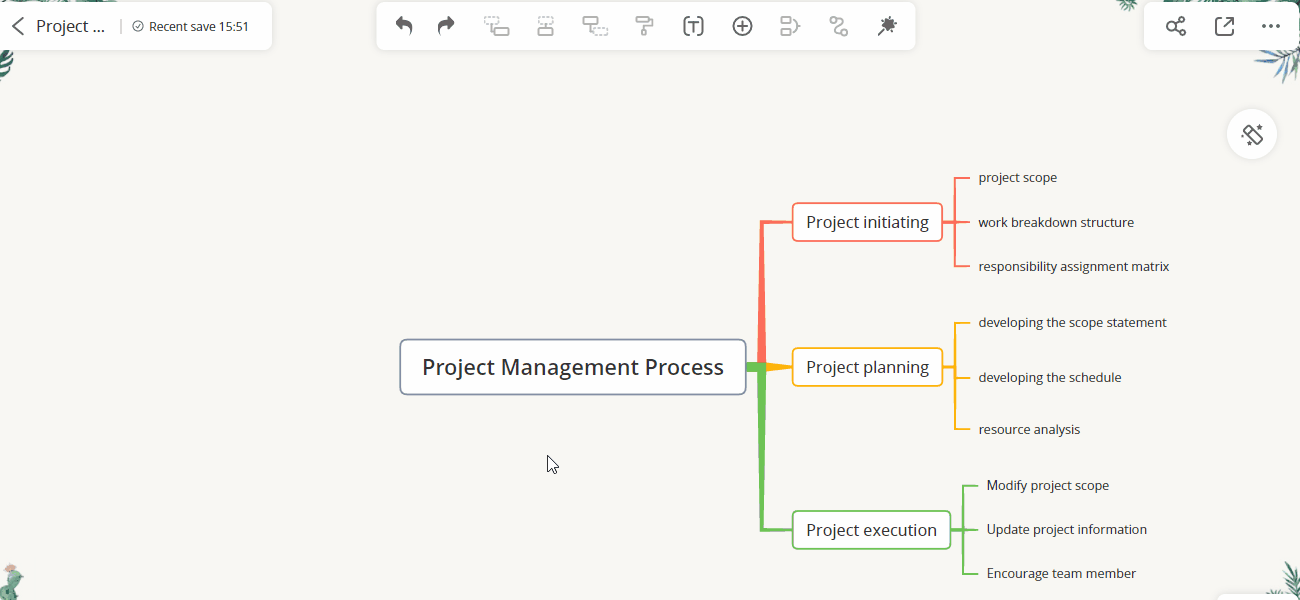Image resolution: width=1300 pixels, height=600 pixels.
Task: Select "developing the scope statement" subtopic
Action: [x=1073, y=322]
